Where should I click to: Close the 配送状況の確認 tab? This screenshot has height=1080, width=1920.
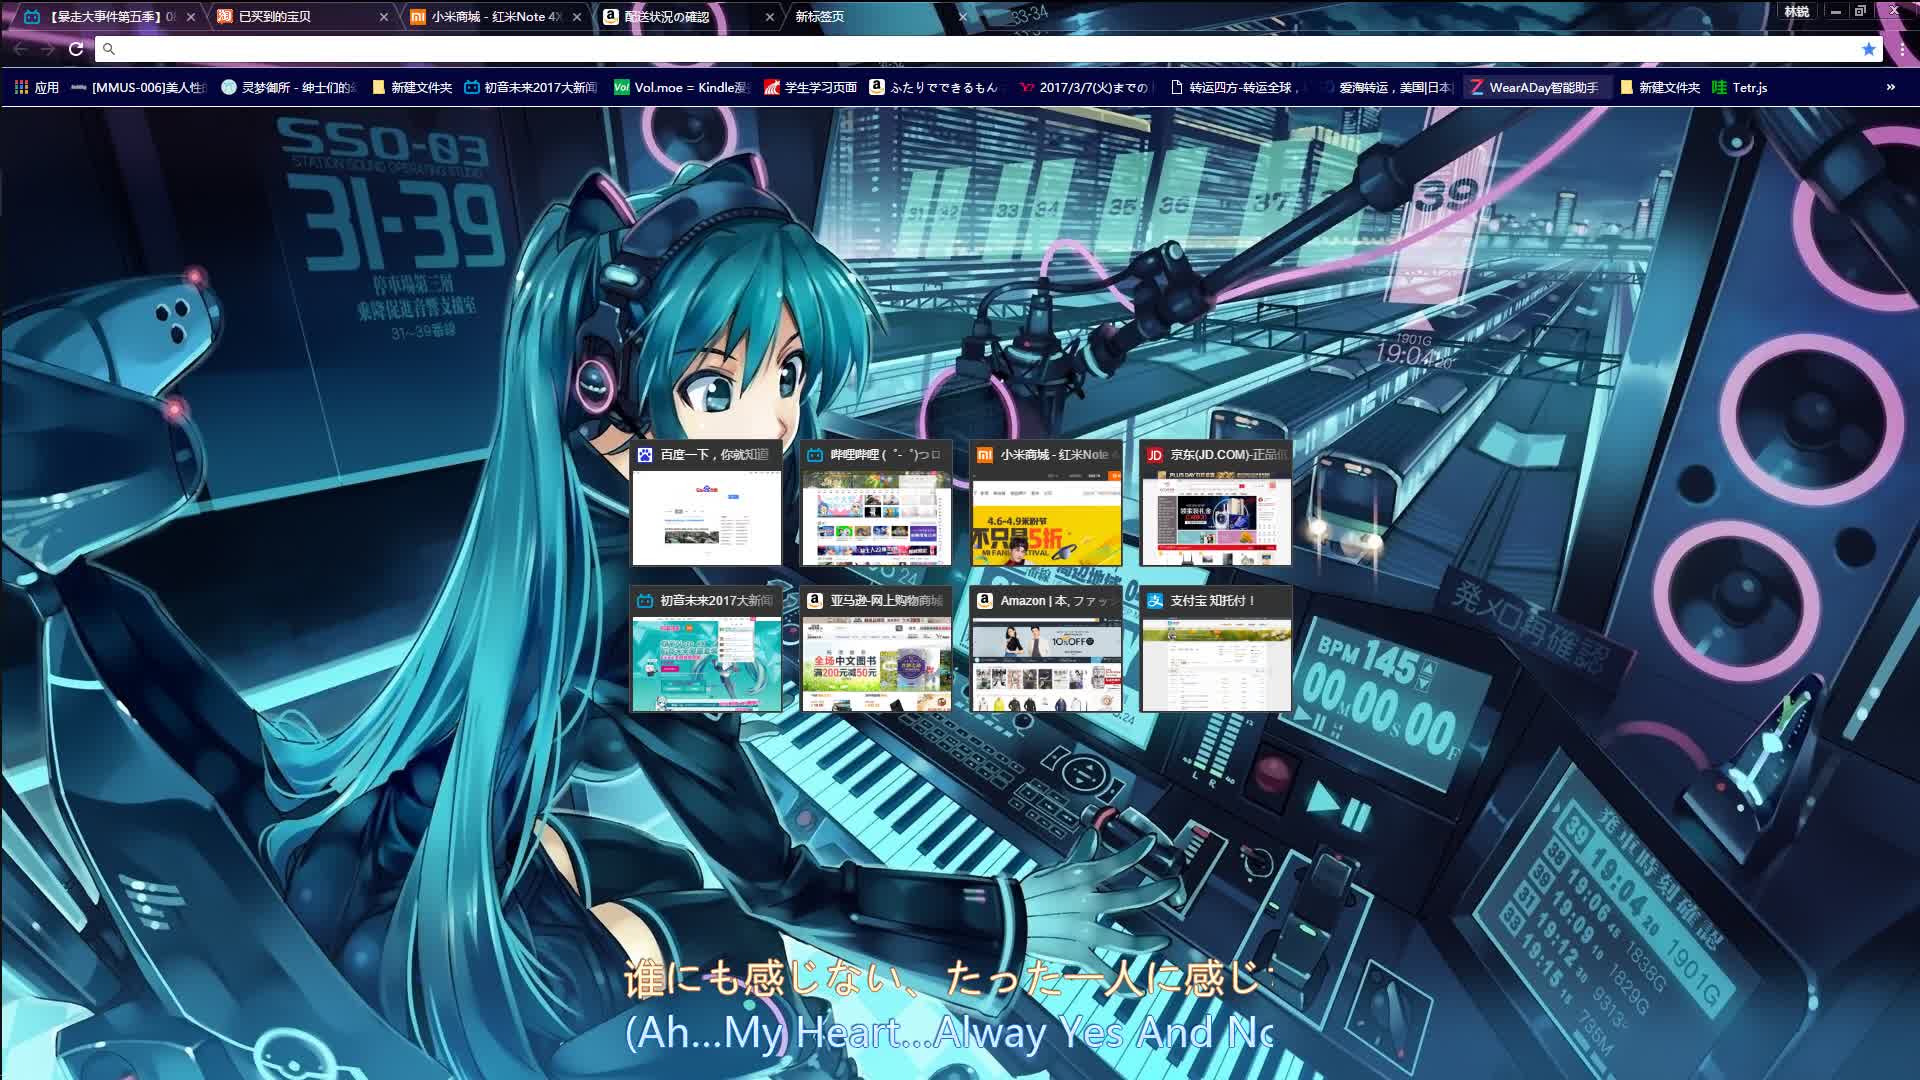click(770, 17)
